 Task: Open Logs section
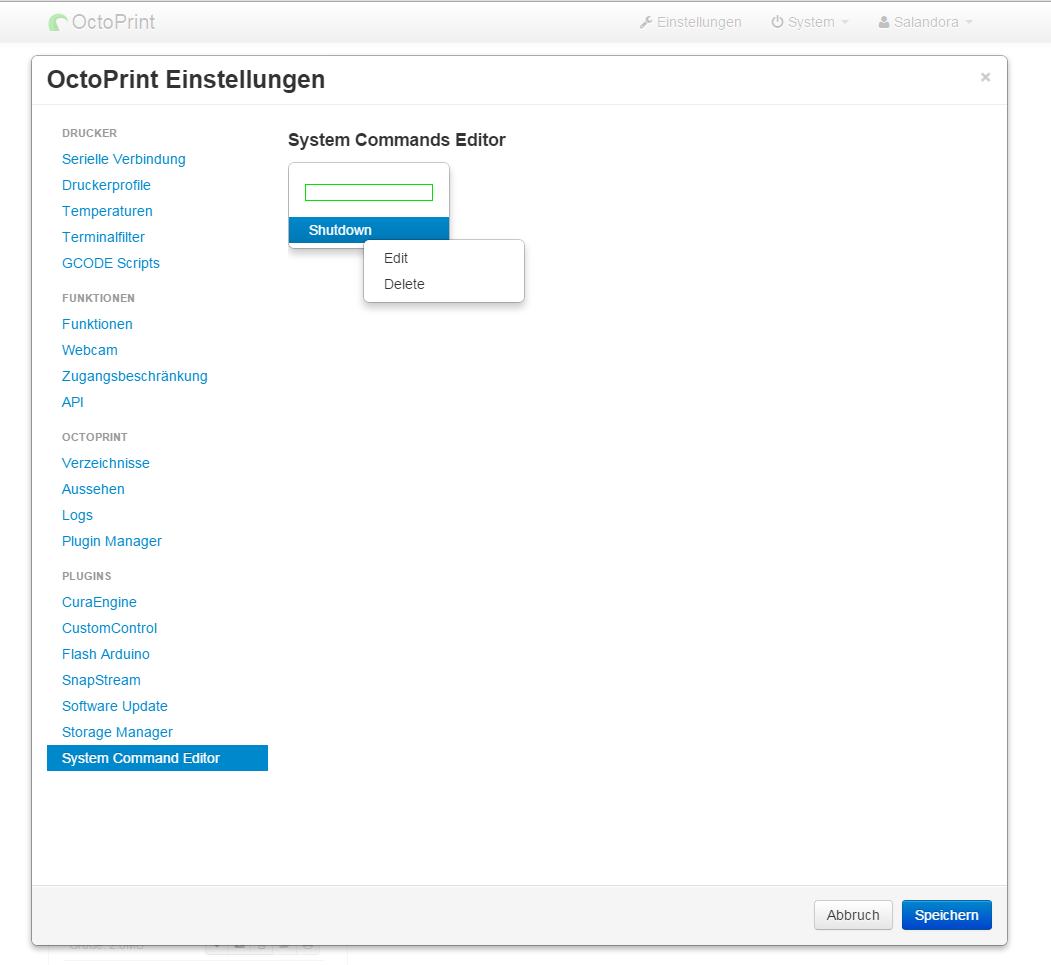point(77,515)
